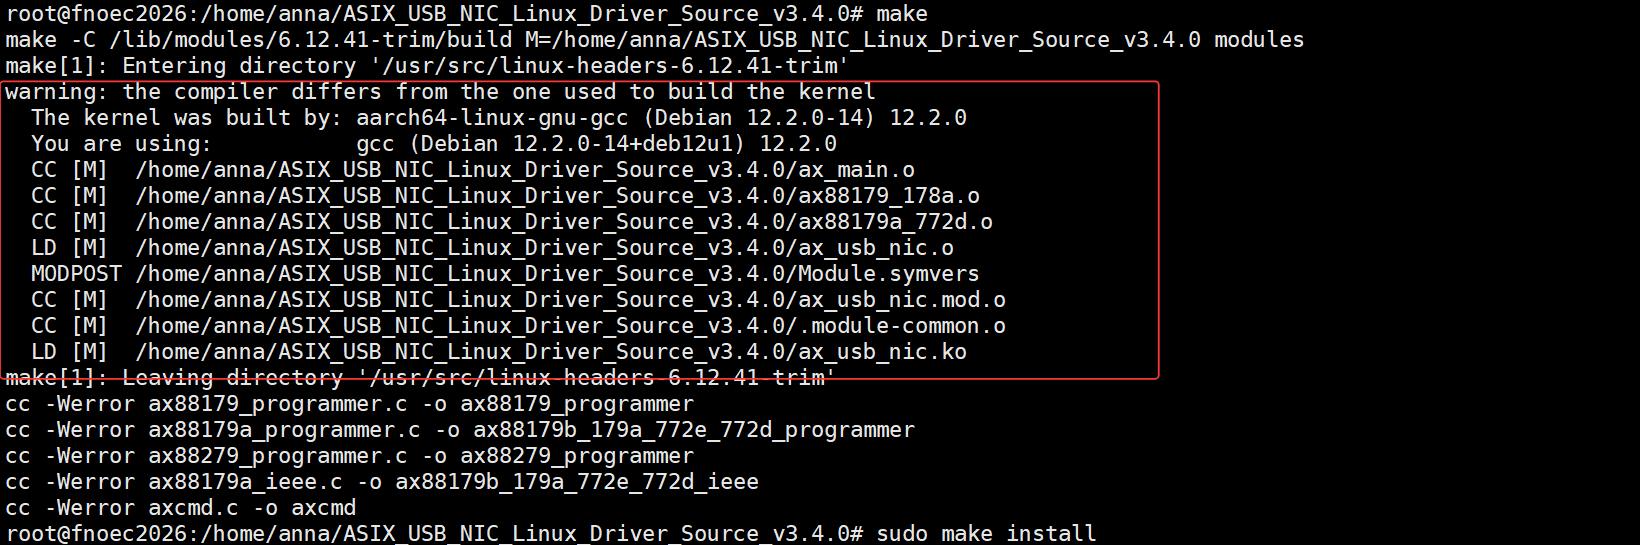This screenshot has width=1640, height=545.
Task: Click the MODPOST Module.symvers line
Action: 505,274
